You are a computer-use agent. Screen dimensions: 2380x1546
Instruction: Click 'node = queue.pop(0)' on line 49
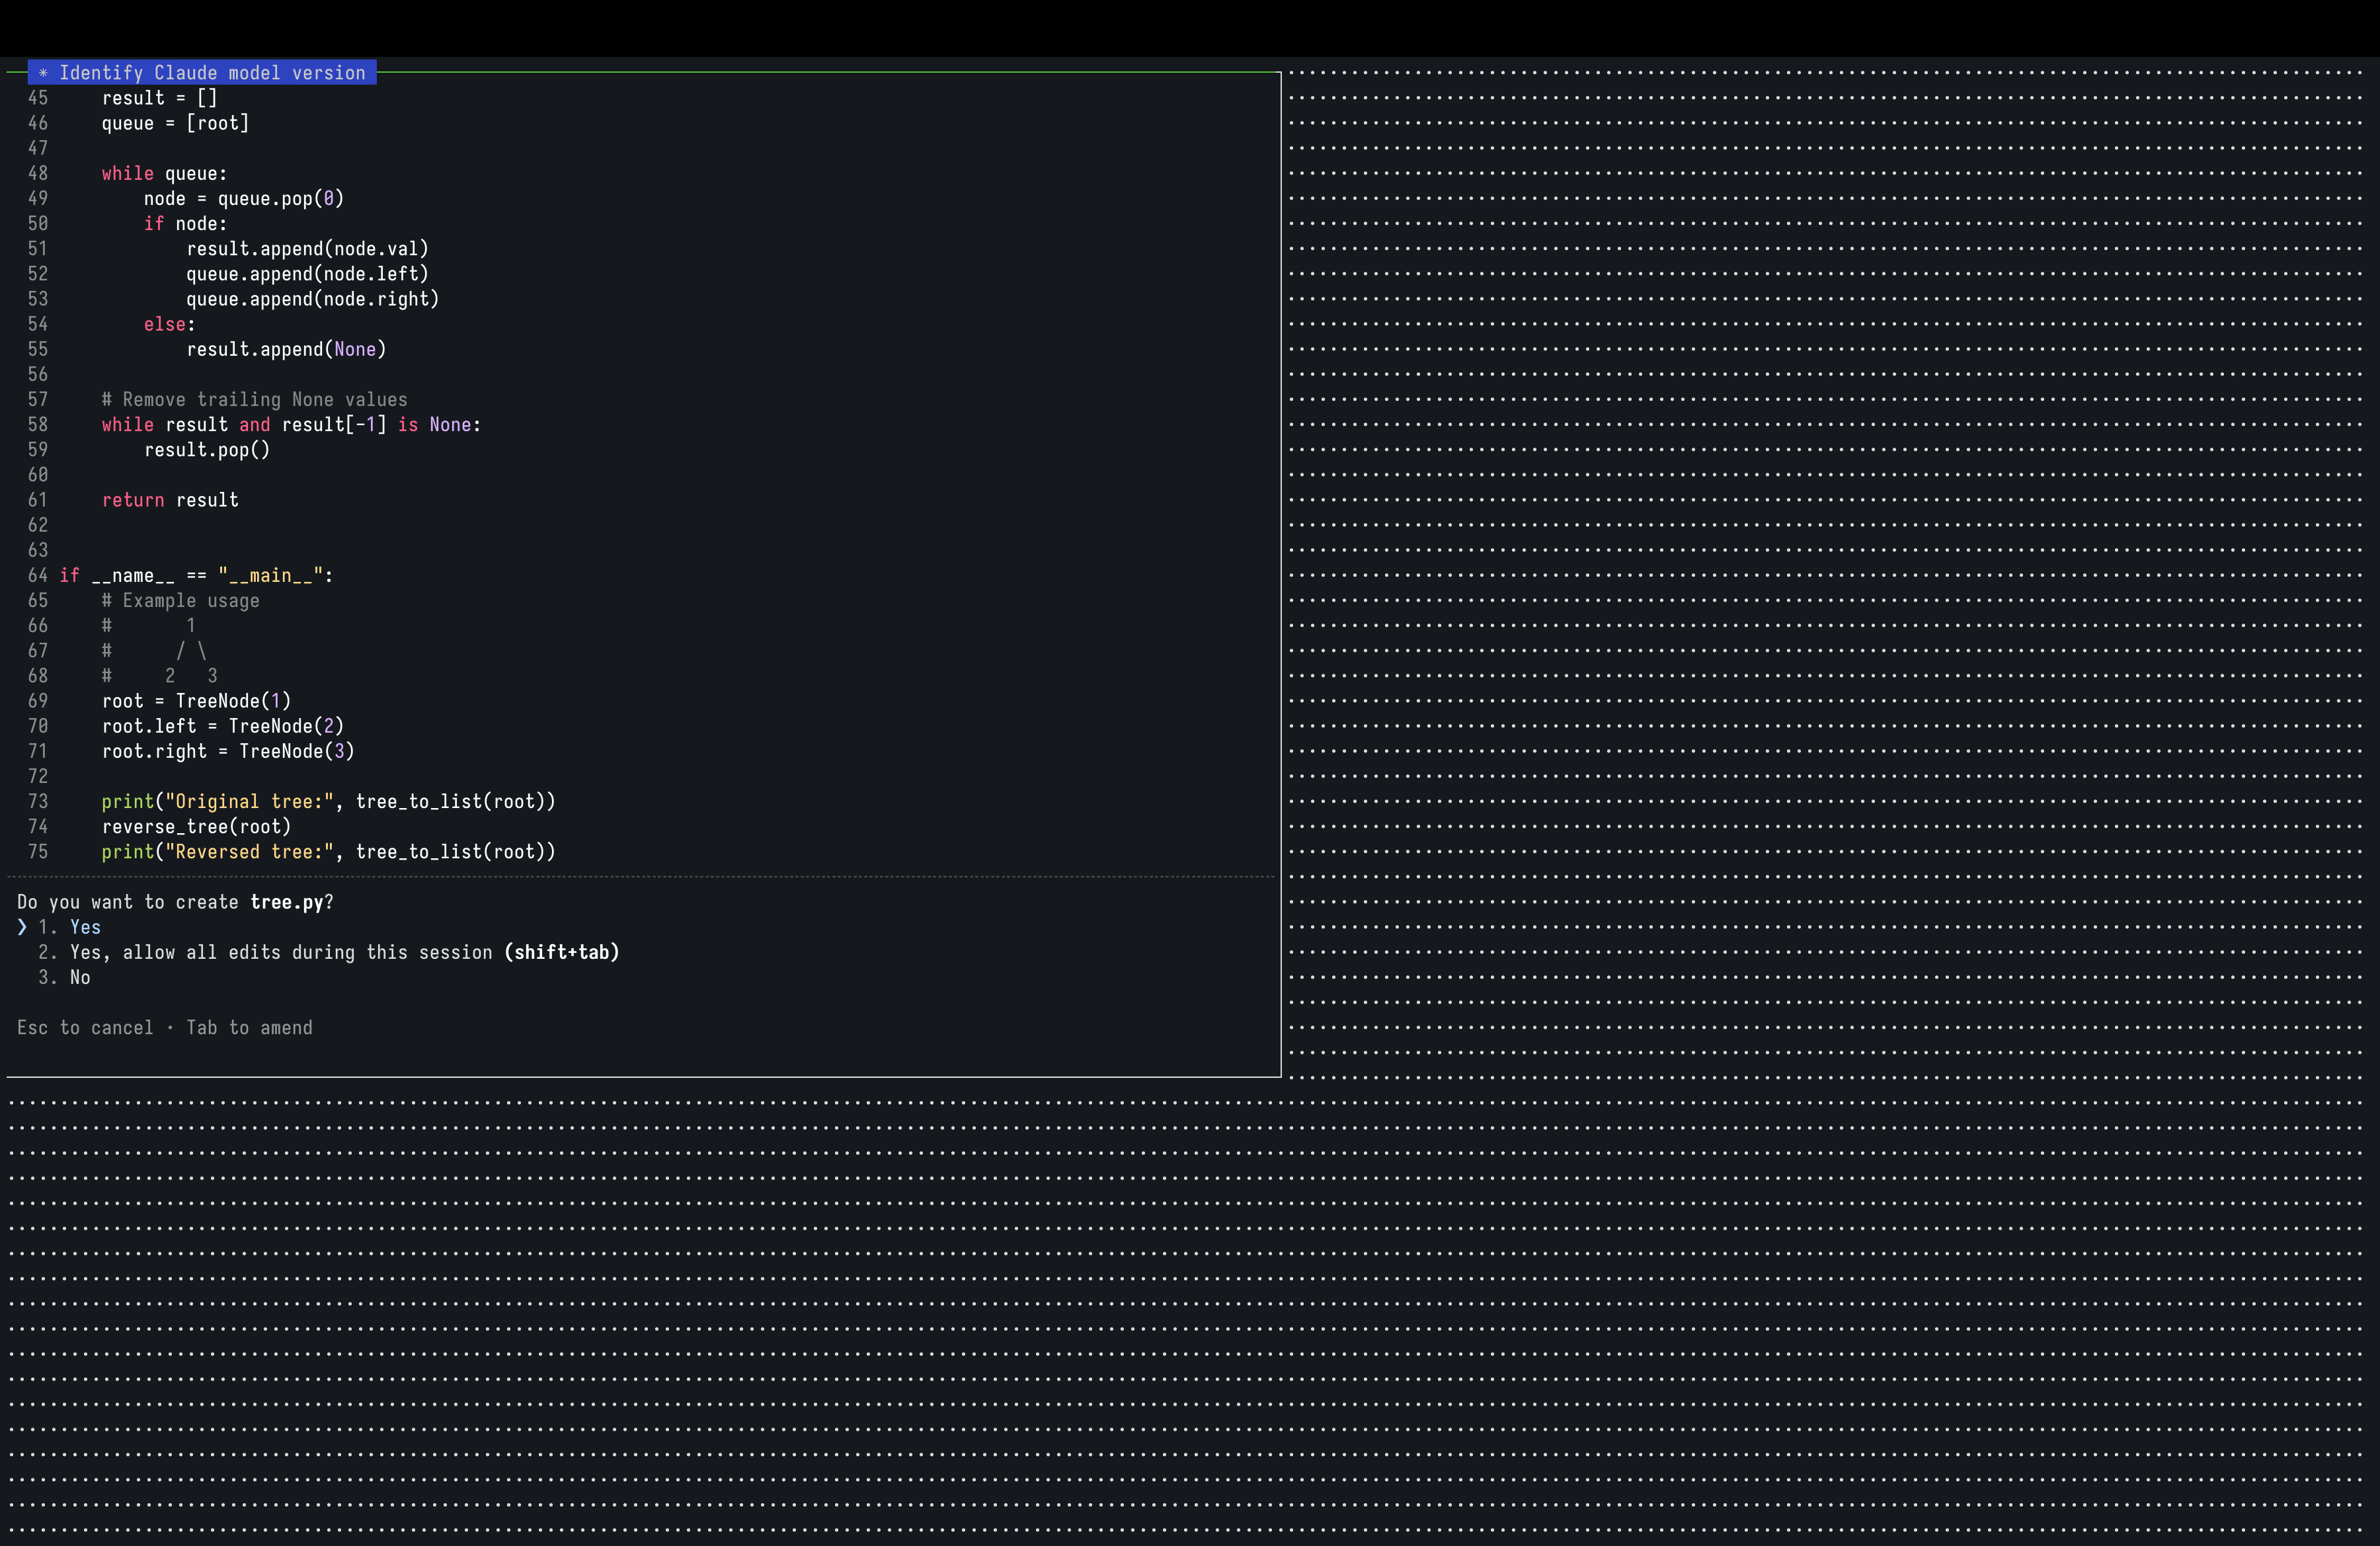[244, 198]
